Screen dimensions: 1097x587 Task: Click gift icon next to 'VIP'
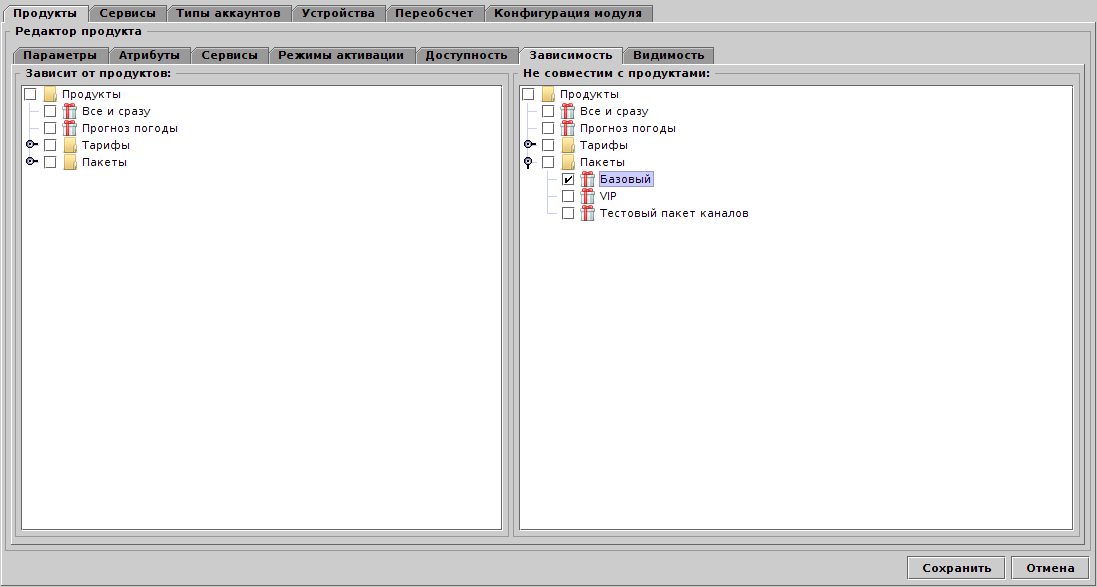click(x=588, y=196)
